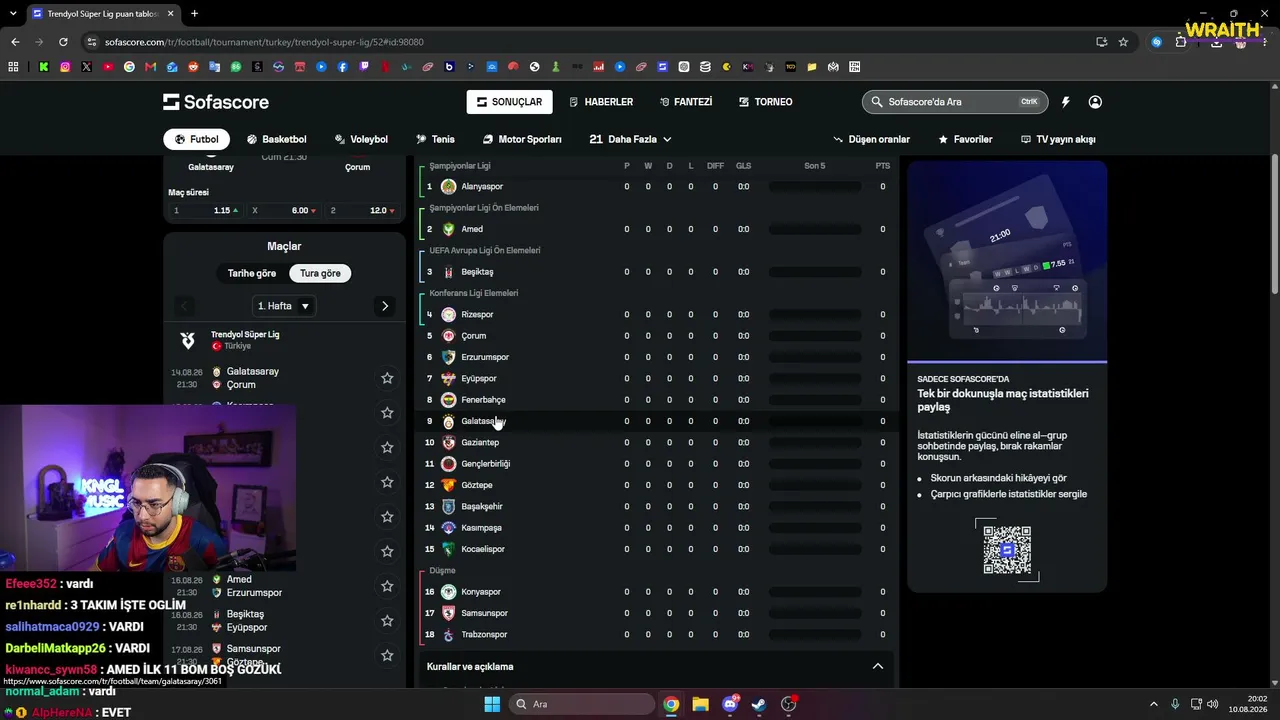Open the TORNEO tab
Viewport: 1280px width, 720px height.
pos(766,102)
